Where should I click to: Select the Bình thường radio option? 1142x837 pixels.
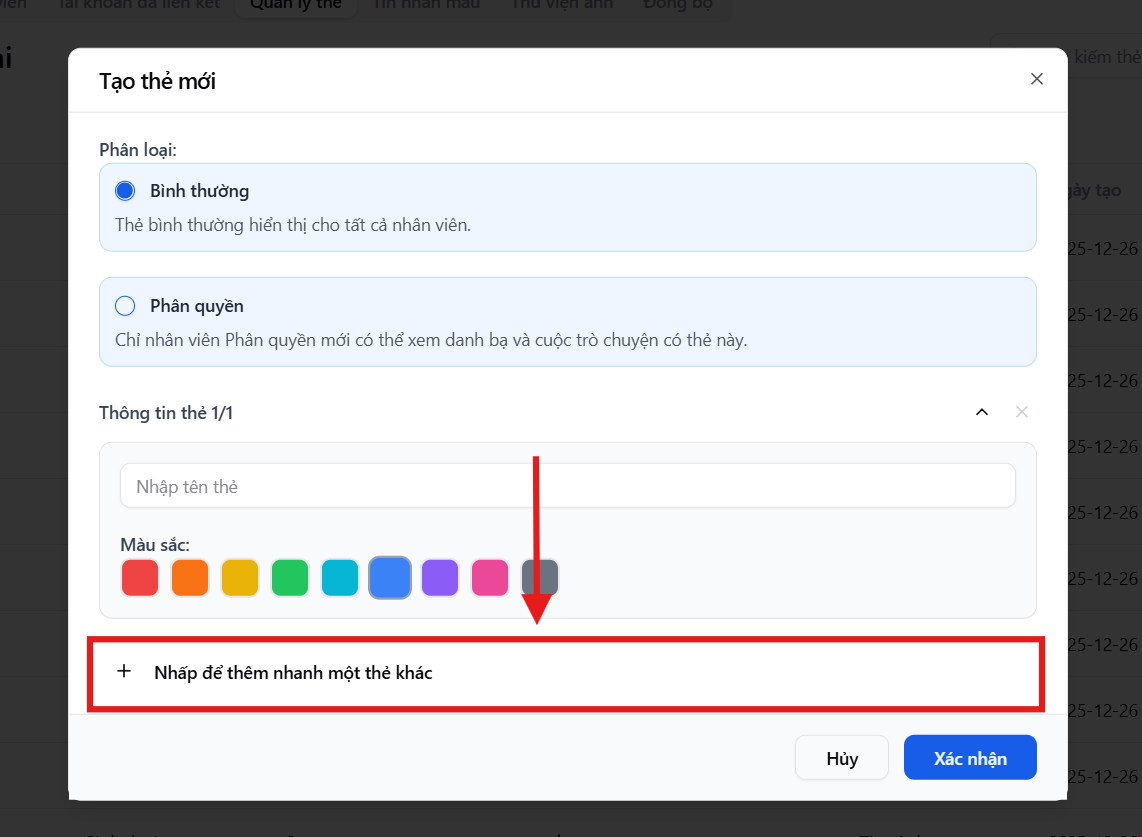coord(125,191)
